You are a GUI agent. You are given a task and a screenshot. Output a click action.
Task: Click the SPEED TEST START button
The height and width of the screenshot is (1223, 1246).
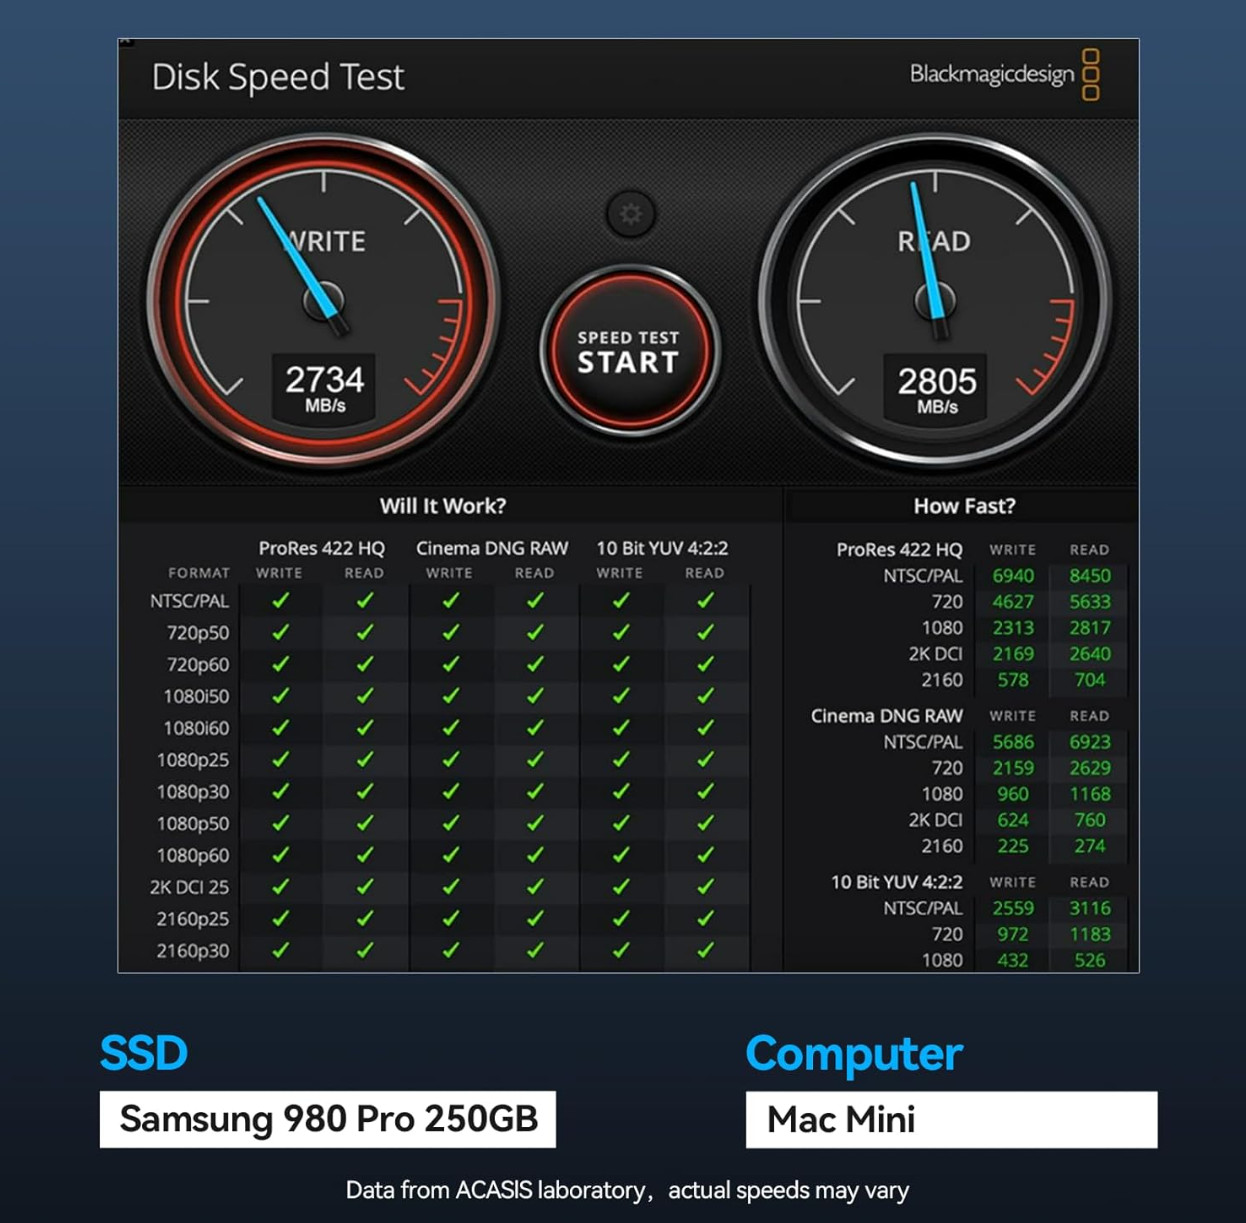(x=629, y=351)
